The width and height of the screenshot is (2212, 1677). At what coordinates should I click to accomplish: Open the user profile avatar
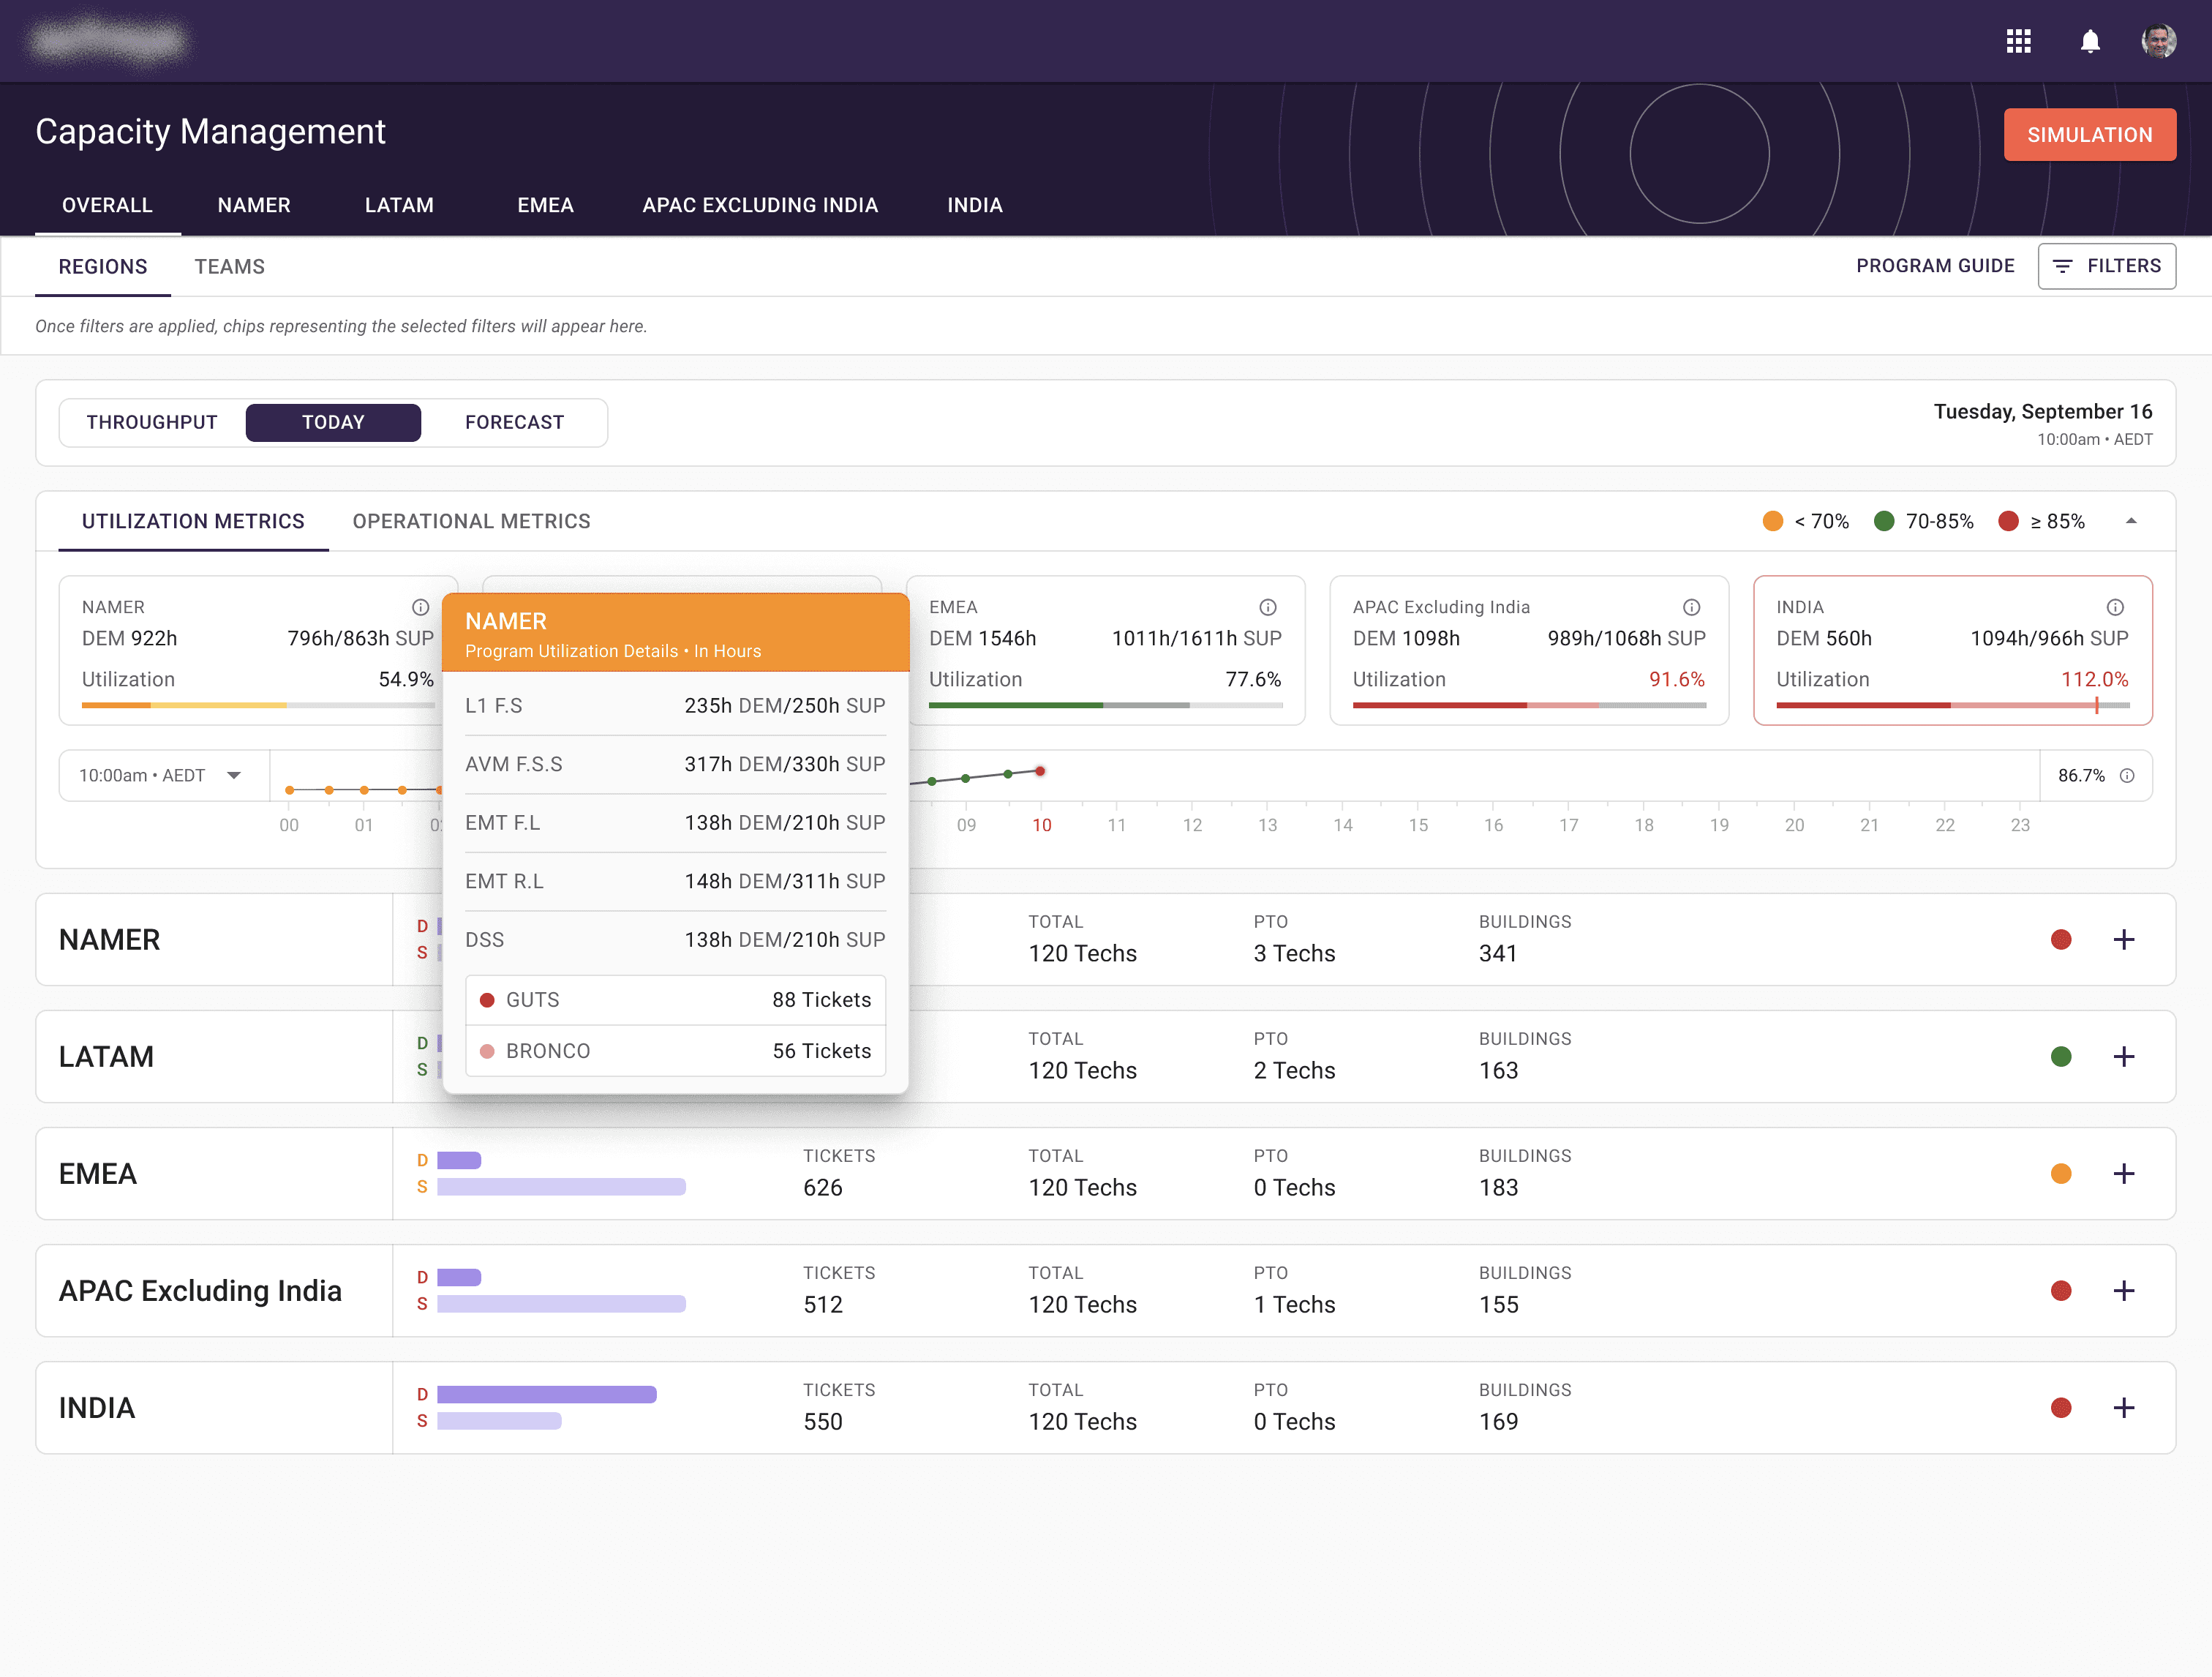(x=2158, y=41)
